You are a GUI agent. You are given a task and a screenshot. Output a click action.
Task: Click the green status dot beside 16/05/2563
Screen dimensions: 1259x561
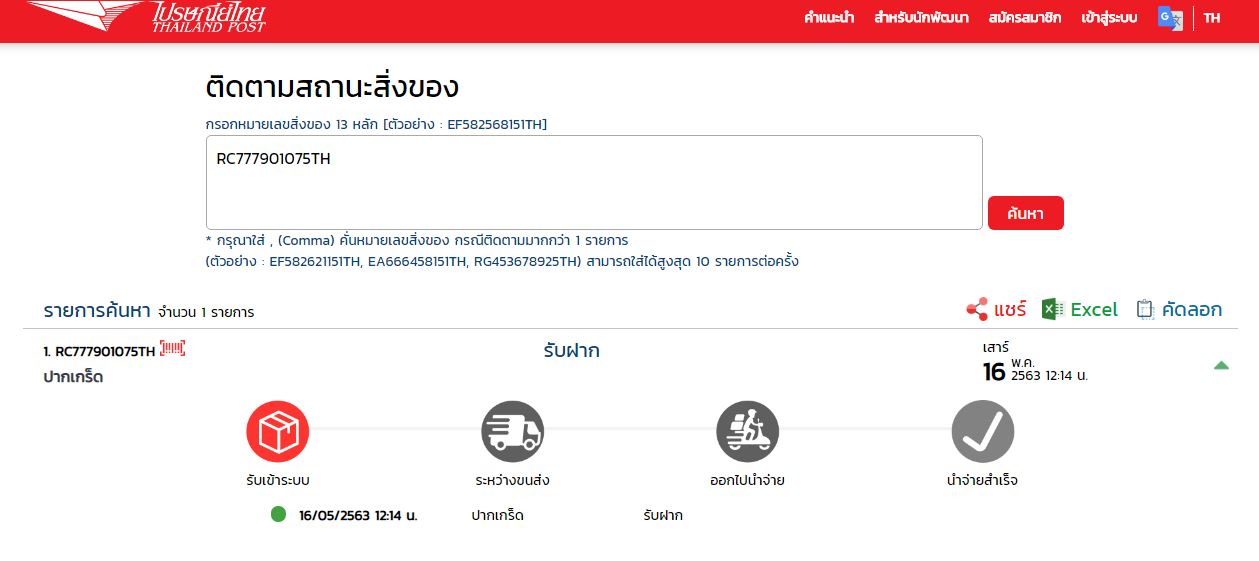point(278,514)
